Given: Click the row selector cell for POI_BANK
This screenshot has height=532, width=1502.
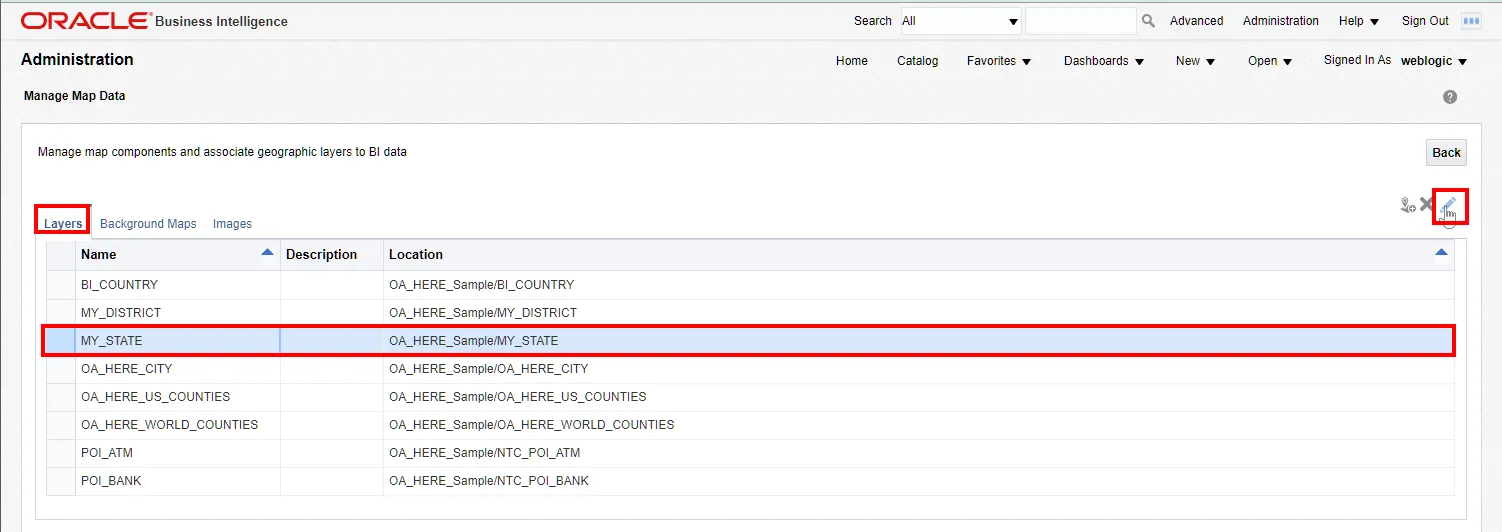Looking at the screenshot, I should tap(61, 481).
